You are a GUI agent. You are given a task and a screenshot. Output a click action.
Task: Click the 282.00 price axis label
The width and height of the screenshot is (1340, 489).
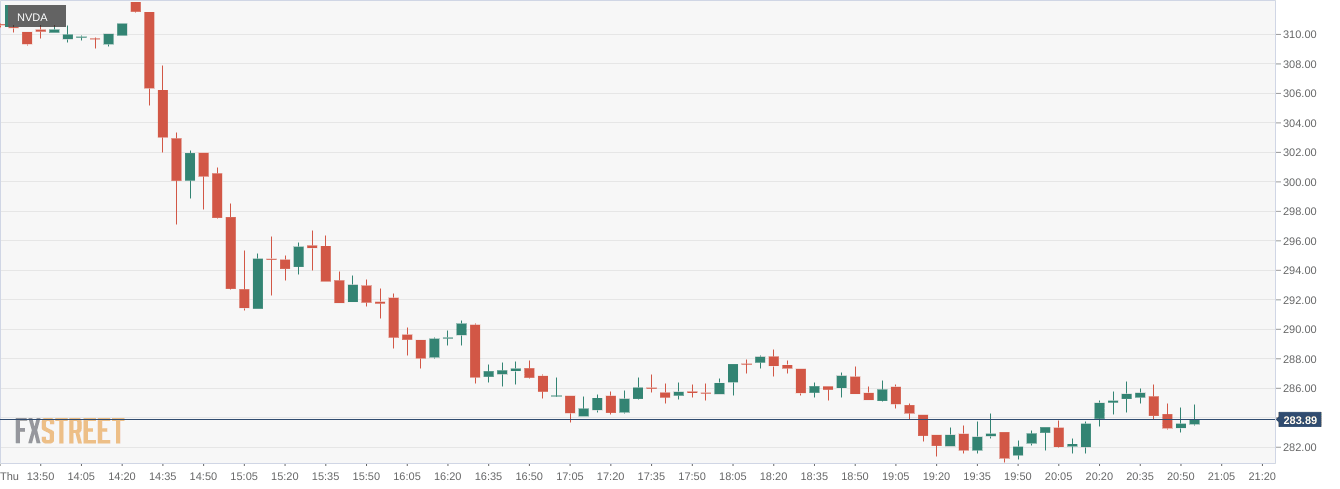point(1300,447)
